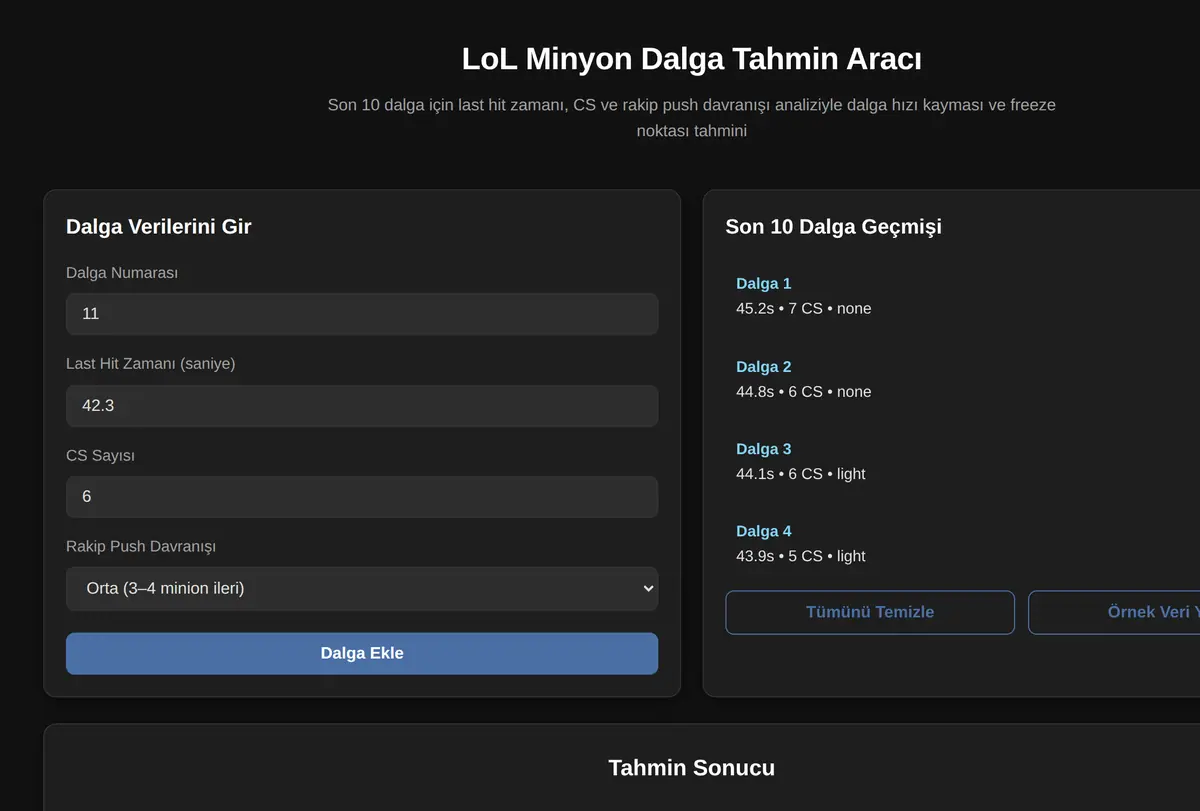The image size is (1200, 811).
Task: Focus the Last Hit Zamanı input field
Action: pos(362,406)
